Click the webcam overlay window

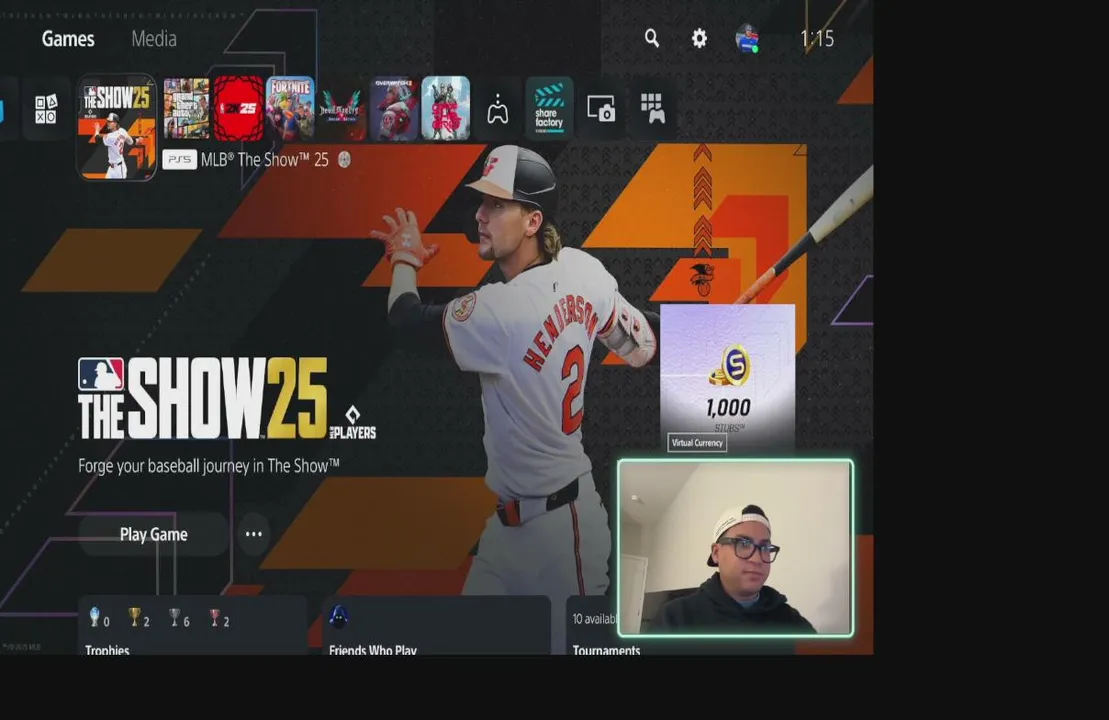pos(736,548)
